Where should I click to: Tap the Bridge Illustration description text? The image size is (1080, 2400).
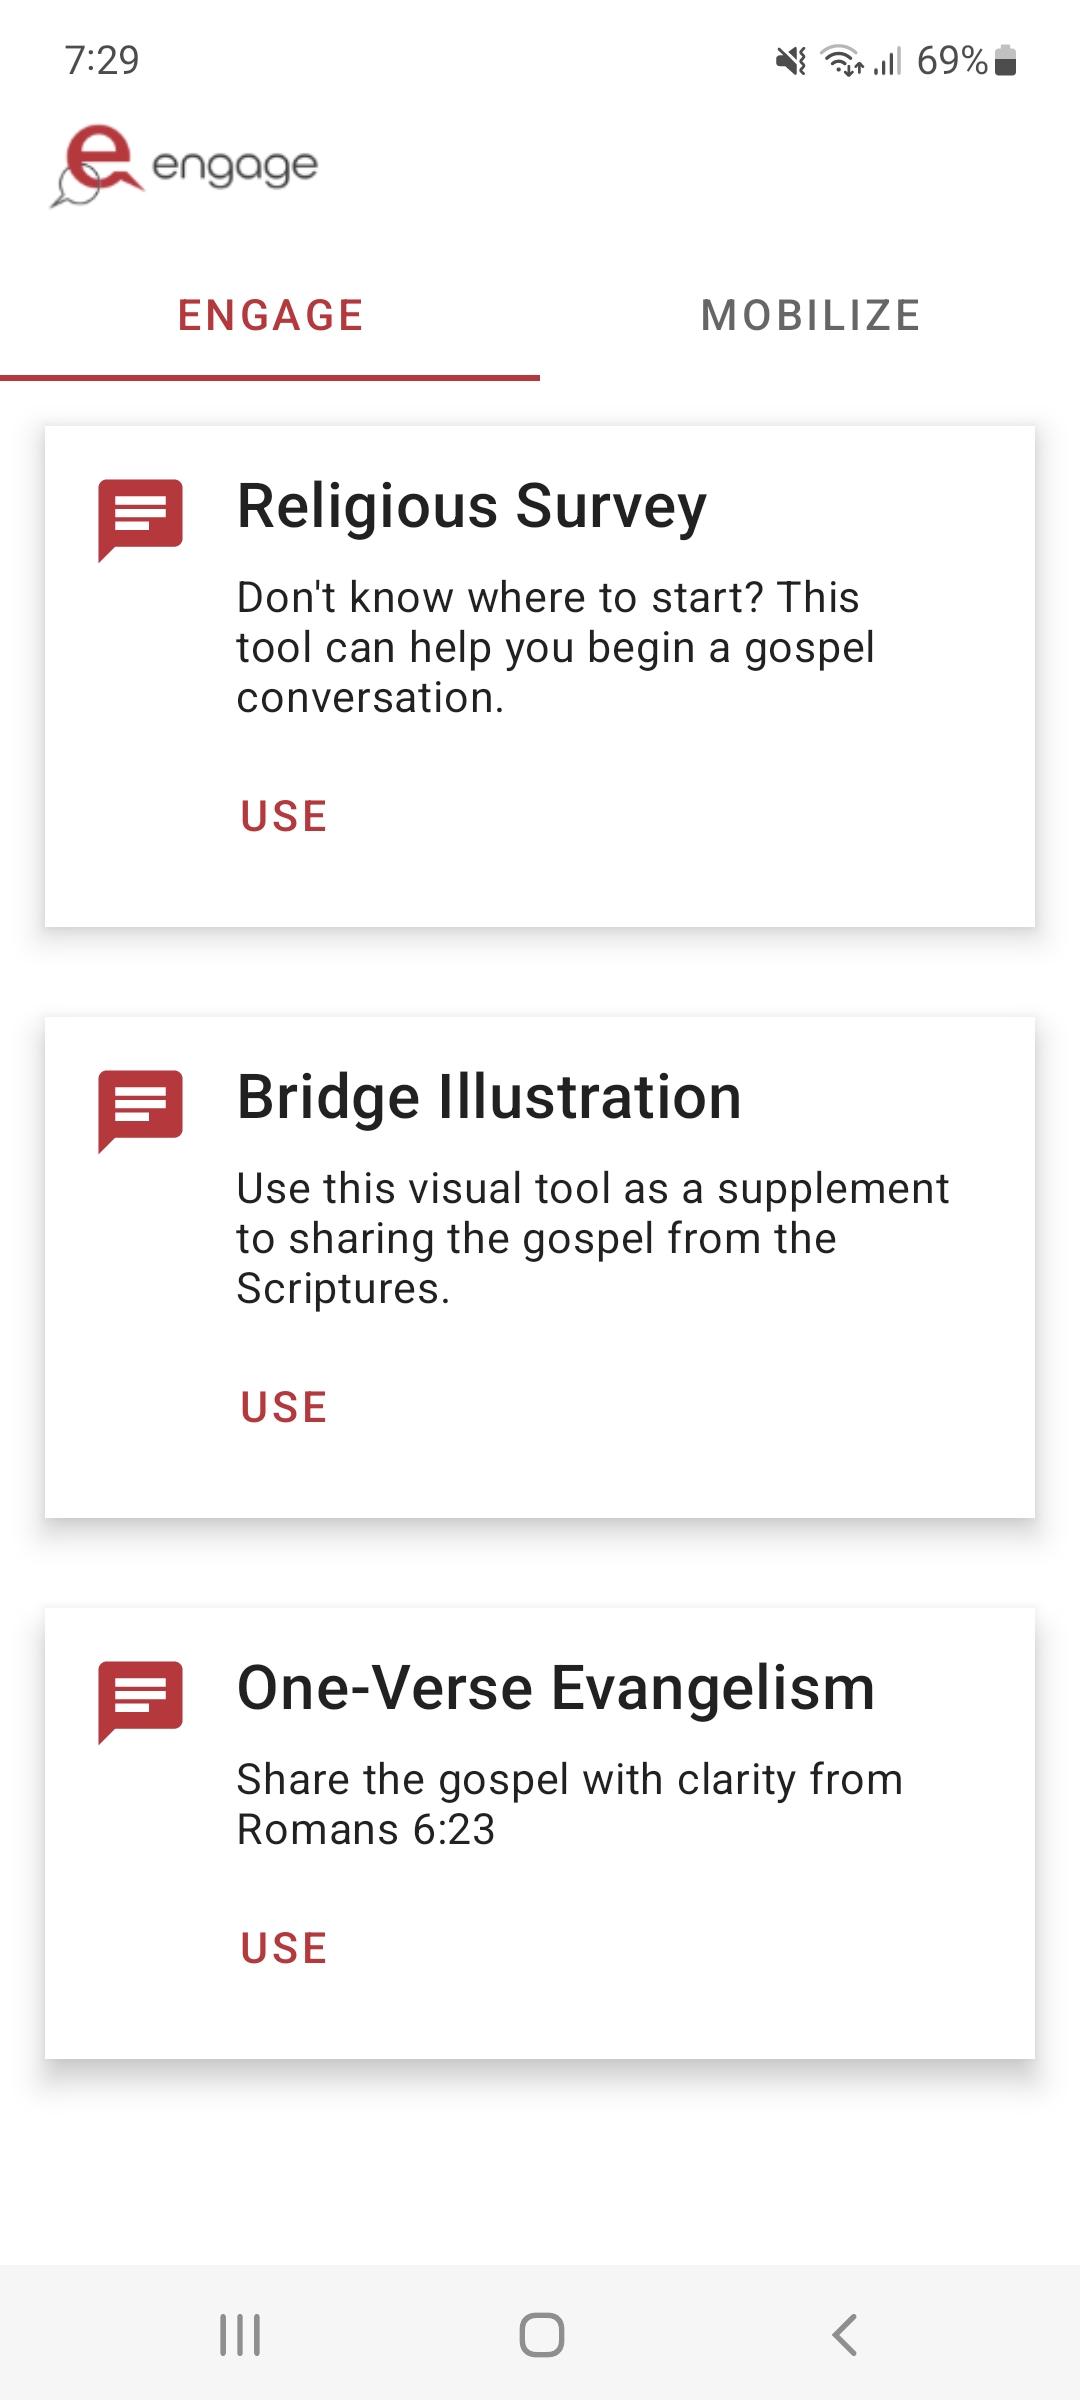coord(593,1238)
